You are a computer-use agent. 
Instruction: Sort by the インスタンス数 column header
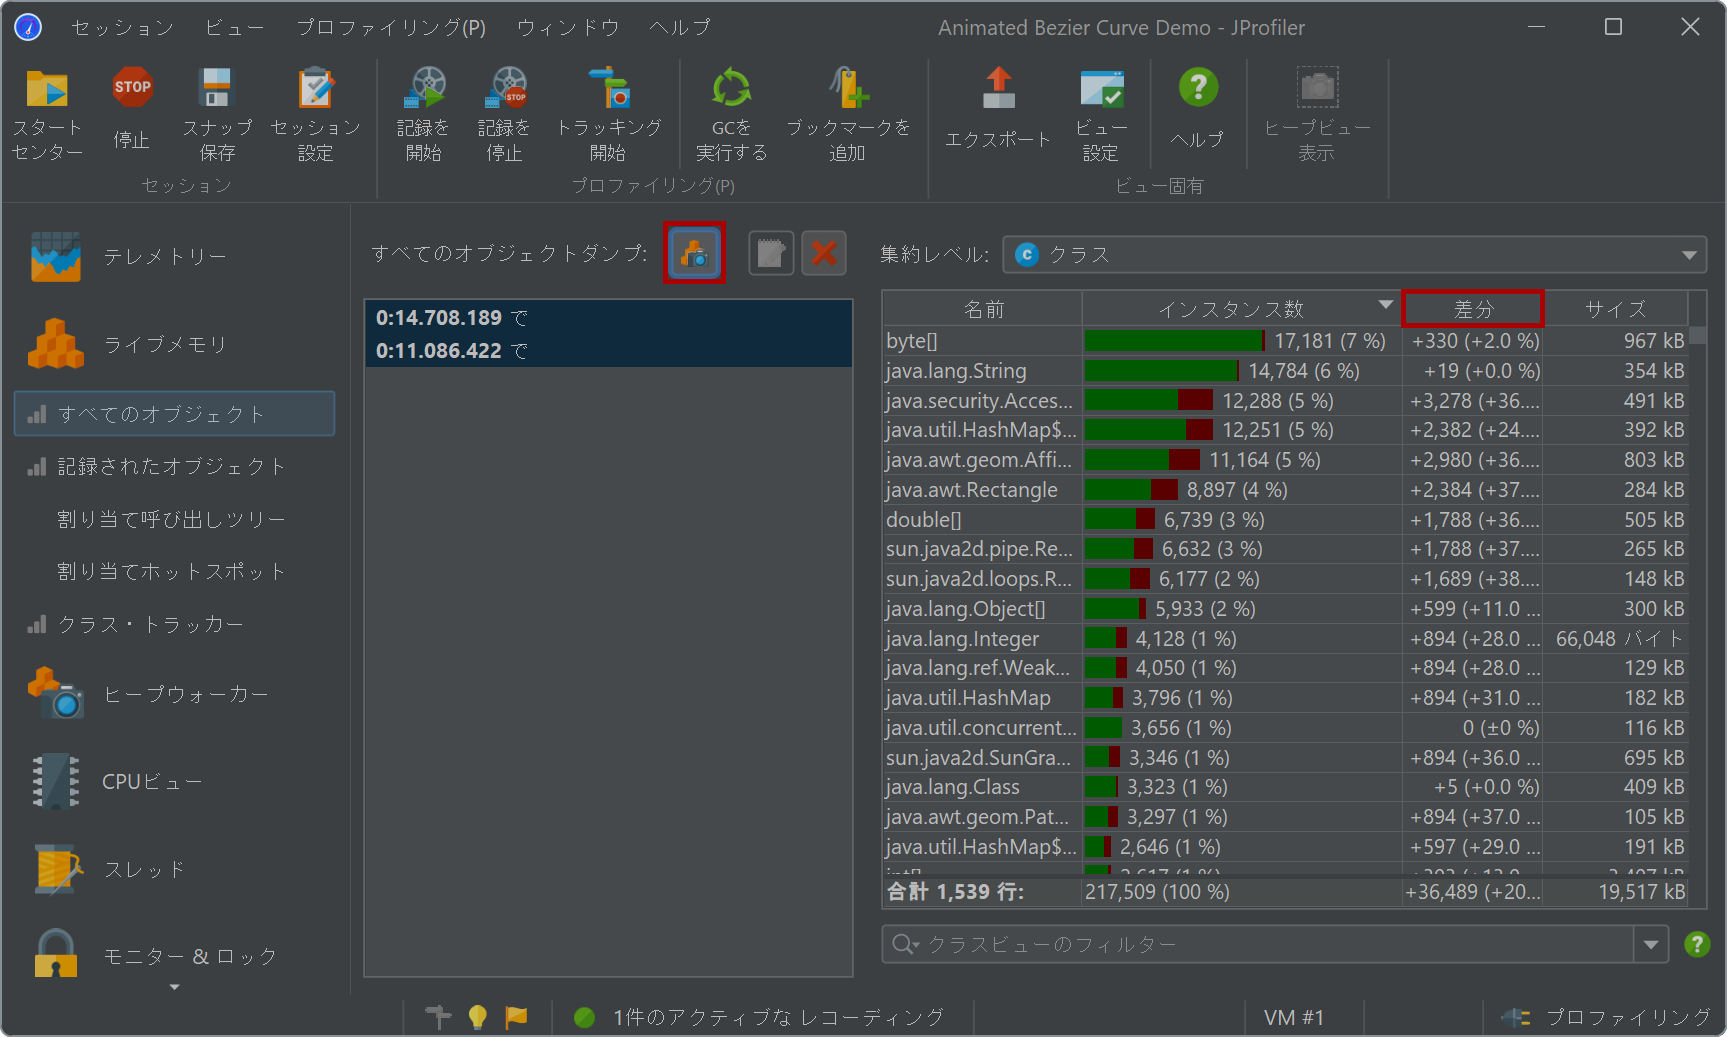(x=1242, y=309)
